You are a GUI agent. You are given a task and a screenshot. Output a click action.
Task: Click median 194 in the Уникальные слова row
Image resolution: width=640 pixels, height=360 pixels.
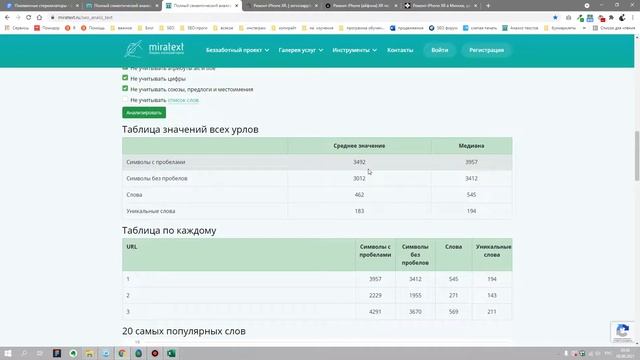click(471, 211)
